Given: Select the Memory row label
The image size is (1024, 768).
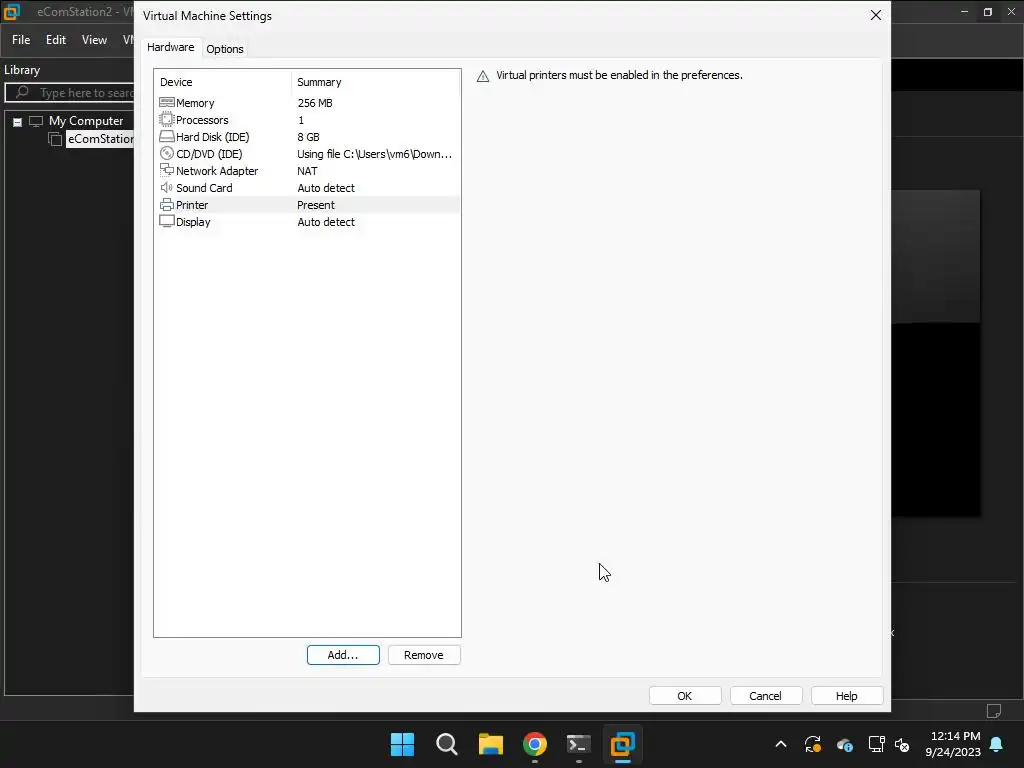Looking at the screenshot, I should 195,103.
